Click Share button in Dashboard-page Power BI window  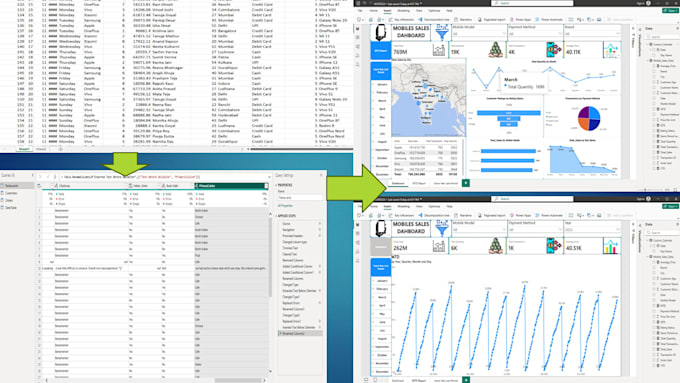(x=670, y=11)
